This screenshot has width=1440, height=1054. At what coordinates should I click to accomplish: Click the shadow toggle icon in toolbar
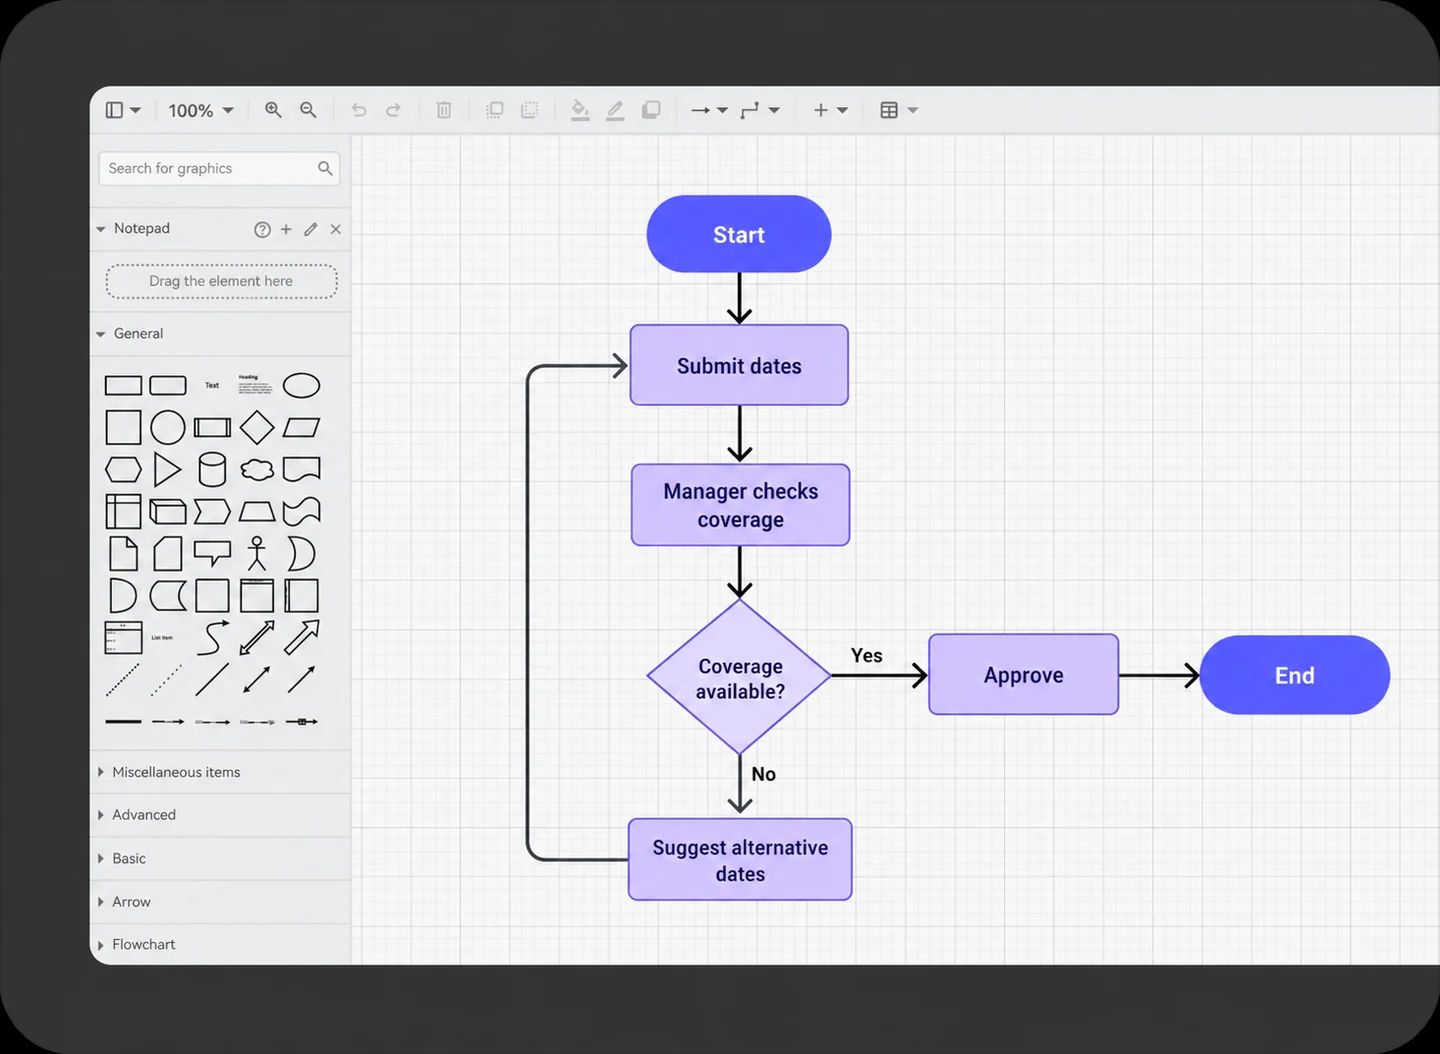(651, 110)
